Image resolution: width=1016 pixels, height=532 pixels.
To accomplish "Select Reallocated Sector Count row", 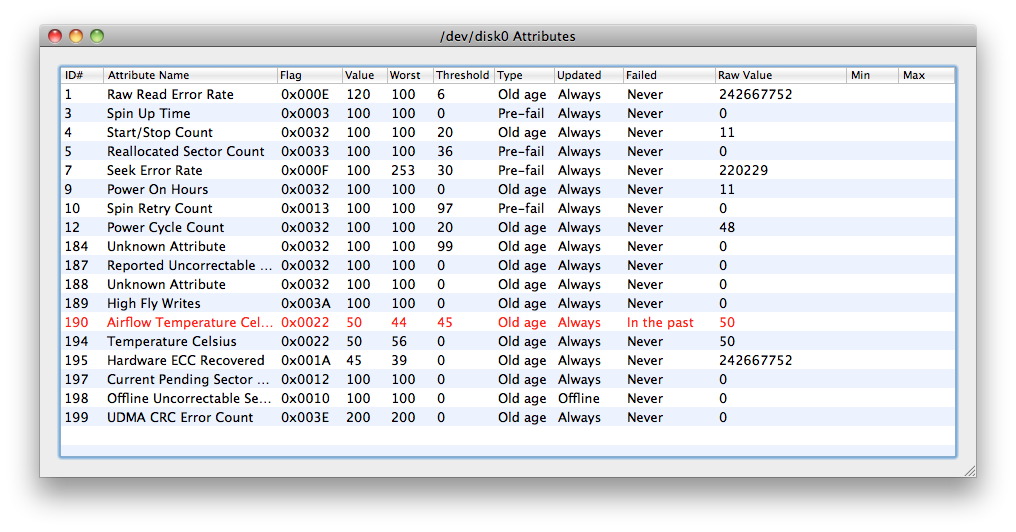I will (x=508, y=151).
